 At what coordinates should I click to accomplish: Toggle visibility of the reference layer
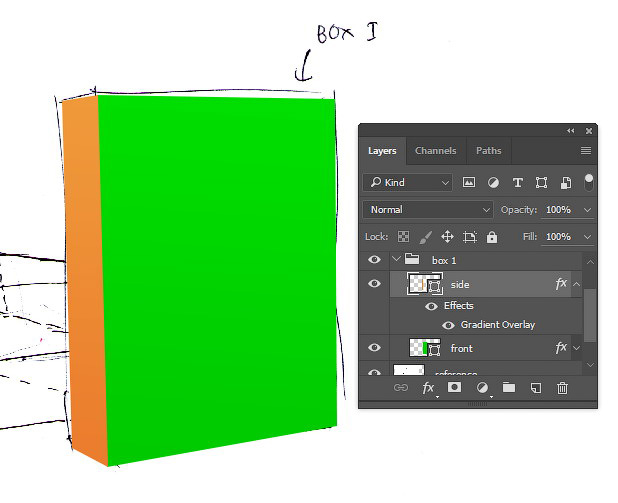(374, 372)
